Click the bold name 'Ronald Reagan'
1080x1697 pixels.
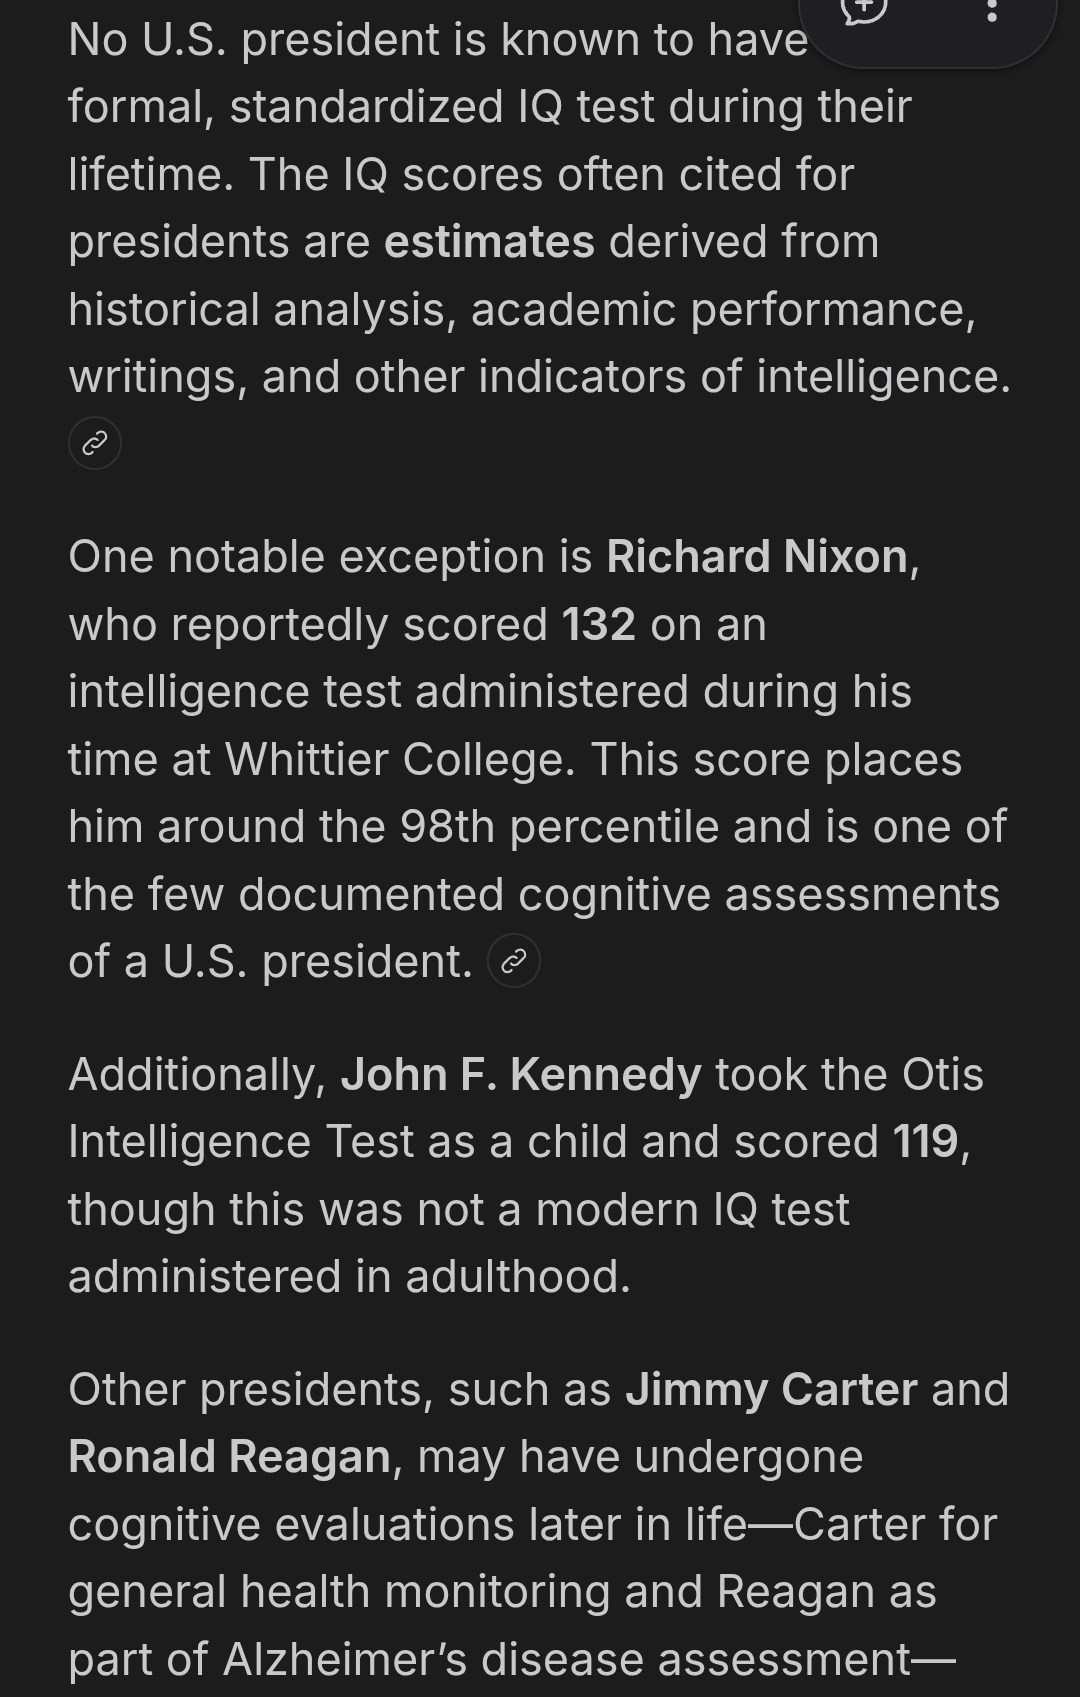click(229, 1457)
